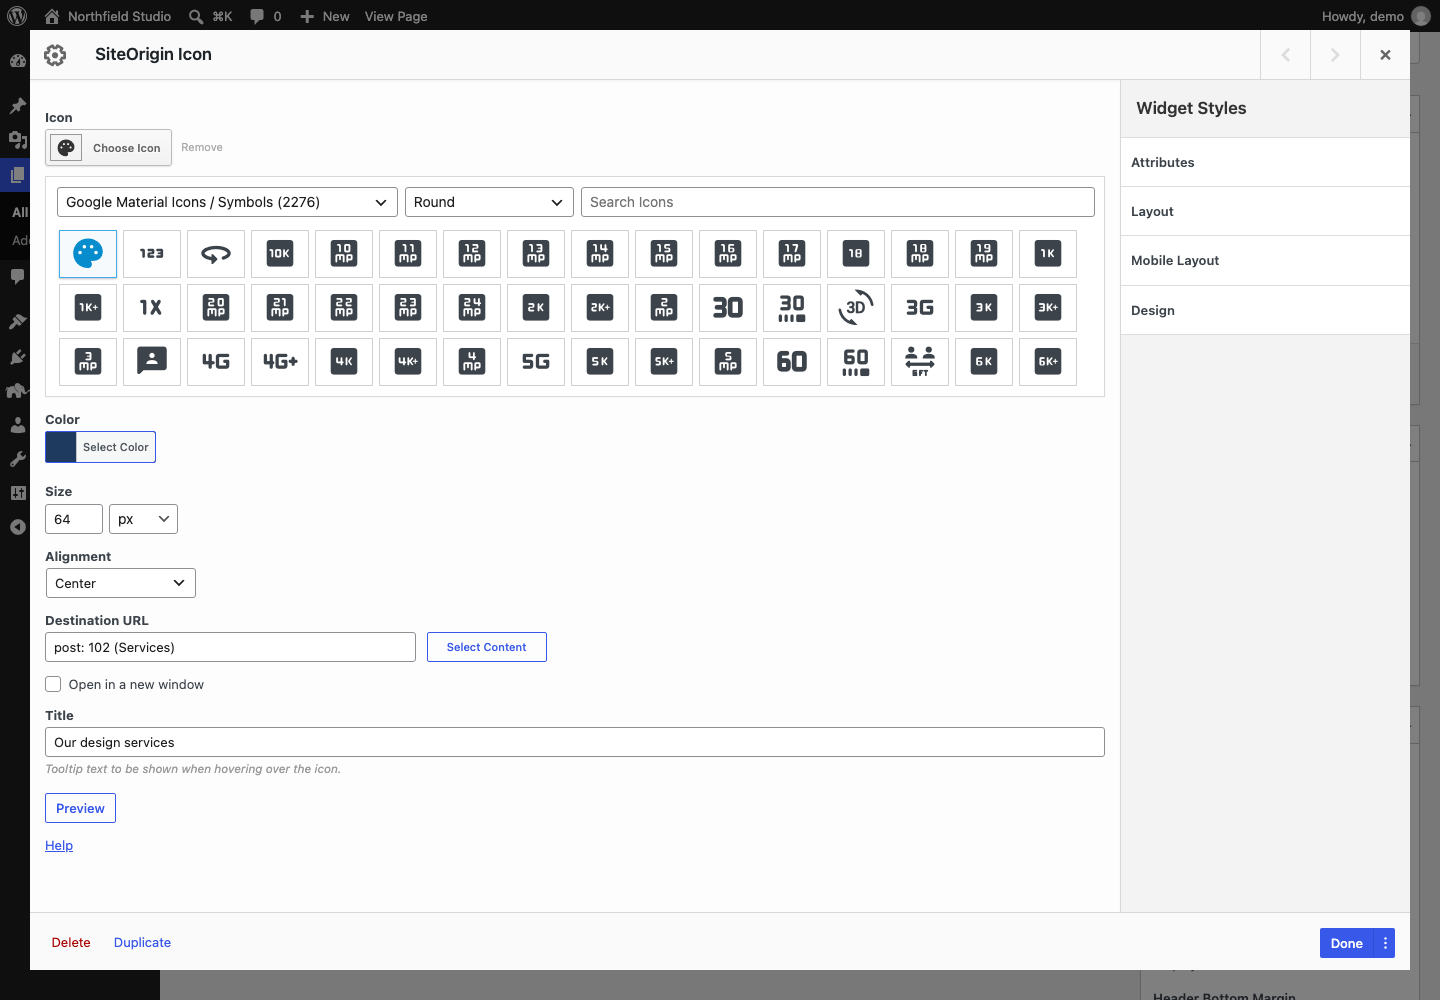Click the SiteOrigin widget gear icon
The width and height of the screenshot is (1440, 1000).
[56, 55]
